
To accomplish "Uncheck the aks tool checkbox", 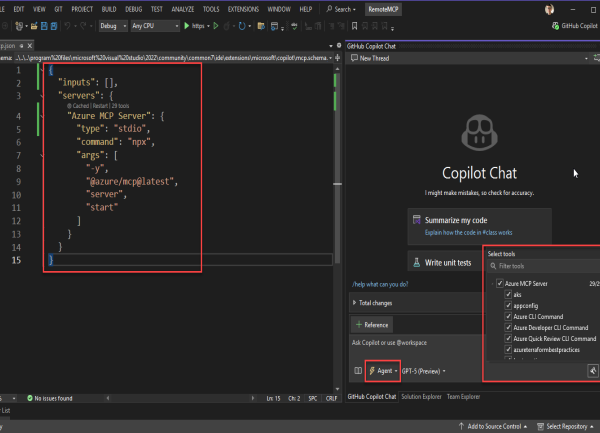I will coord(508,295).
